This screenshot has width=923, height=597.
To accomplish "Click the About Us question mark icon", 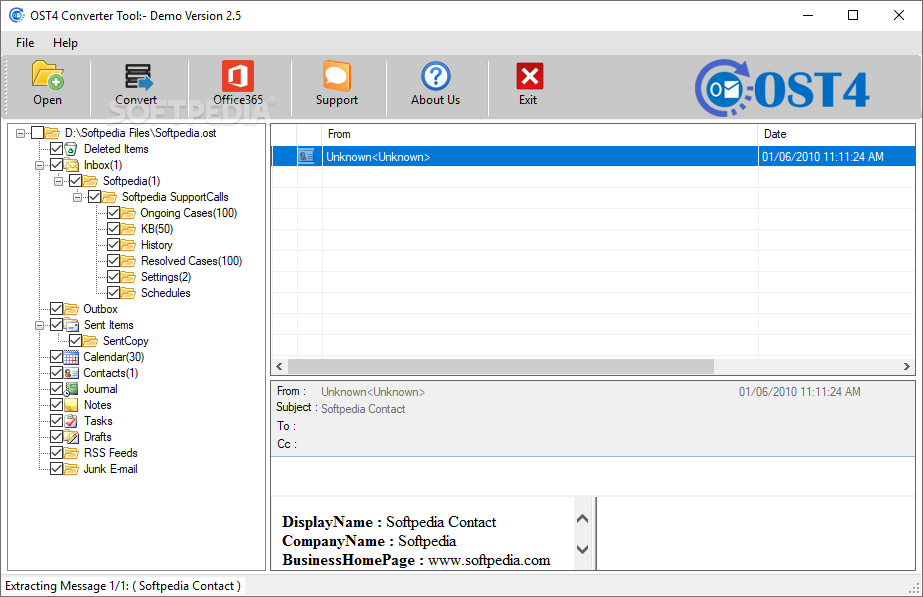I will click(x=436, y=77).
